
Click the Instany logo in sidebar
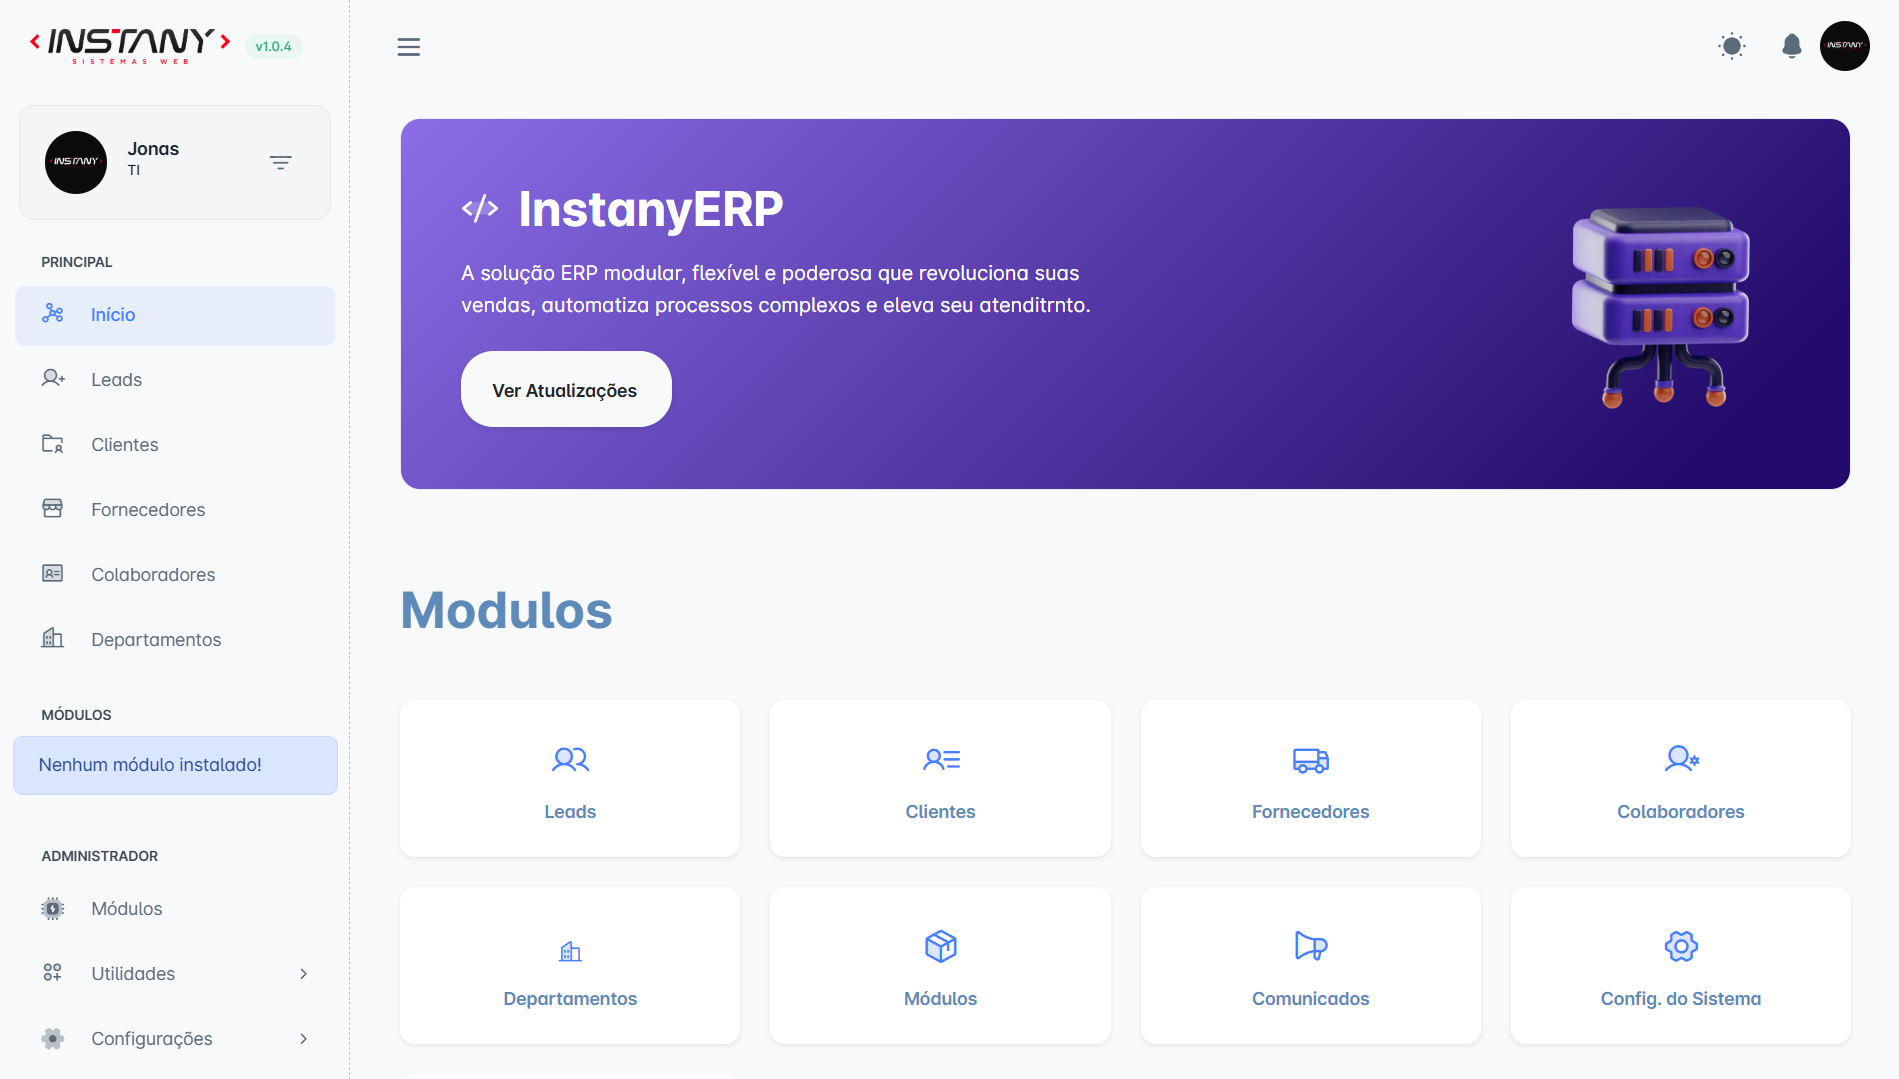[x=130, y=45]
